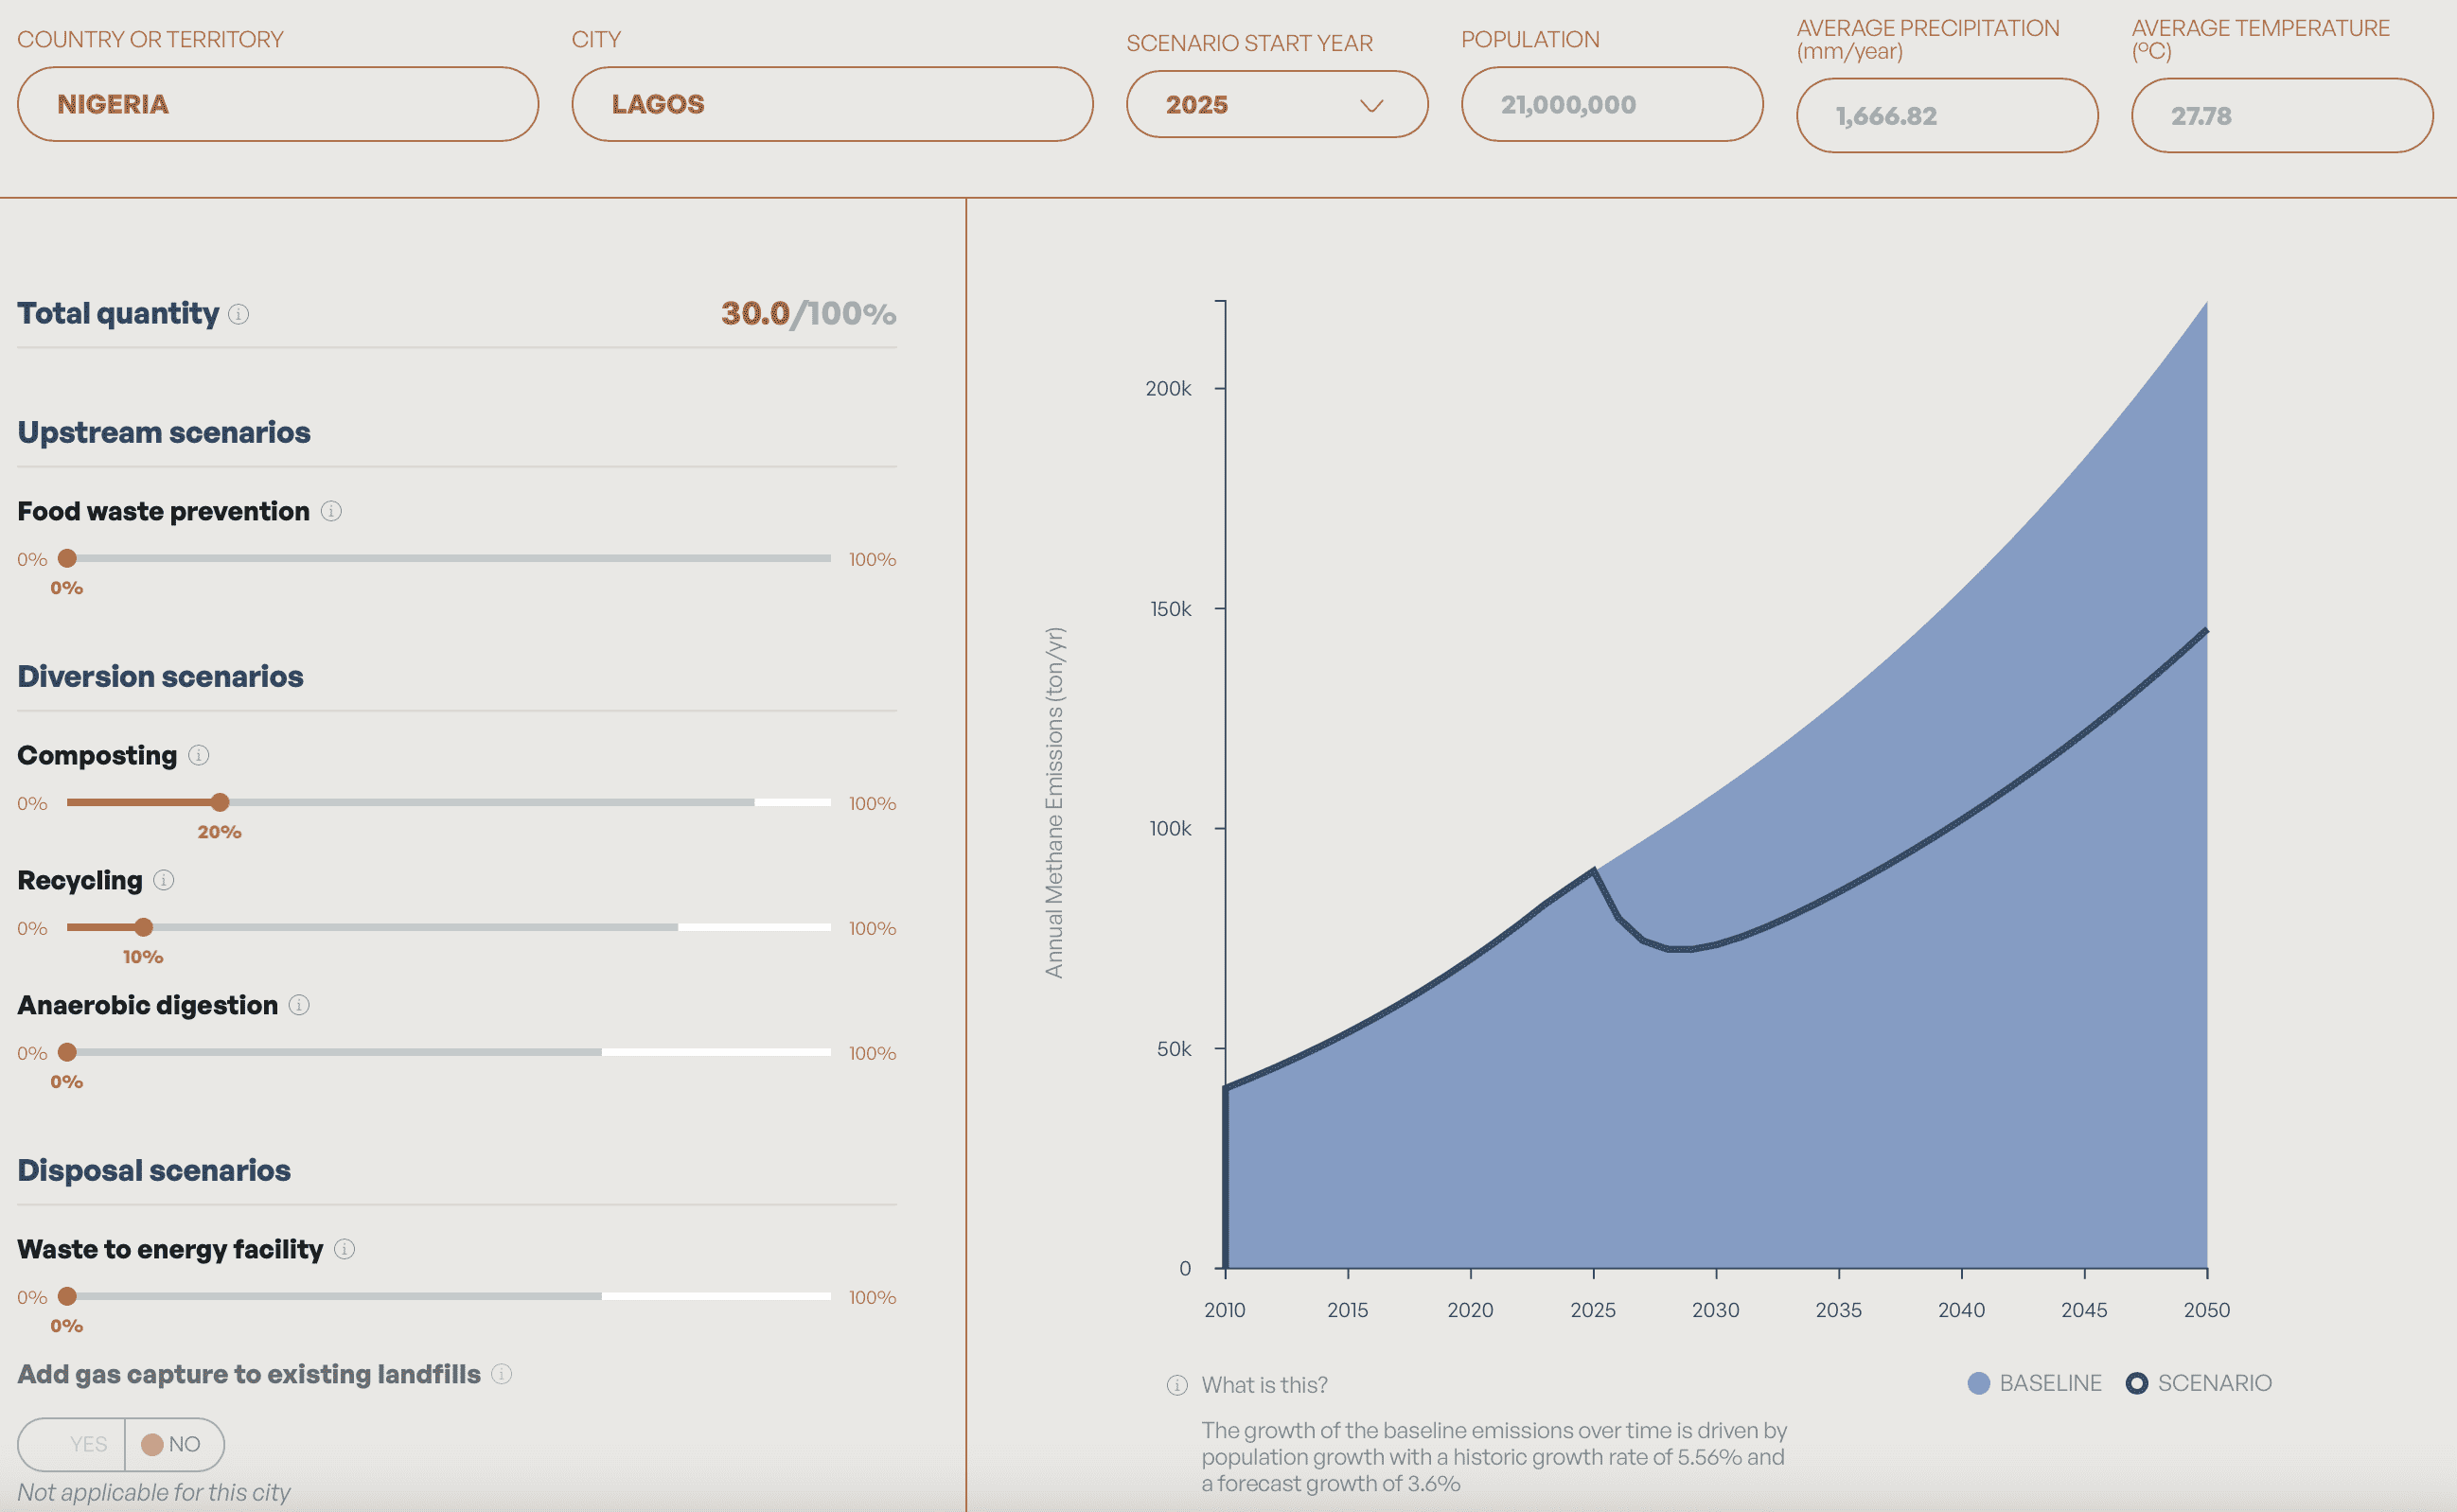Image resolution: width=2457 pixels, height=1512 pixels.
Task: Click the Food waste prevention info icon
Action: pyautogui.click(x=331, y=511)
